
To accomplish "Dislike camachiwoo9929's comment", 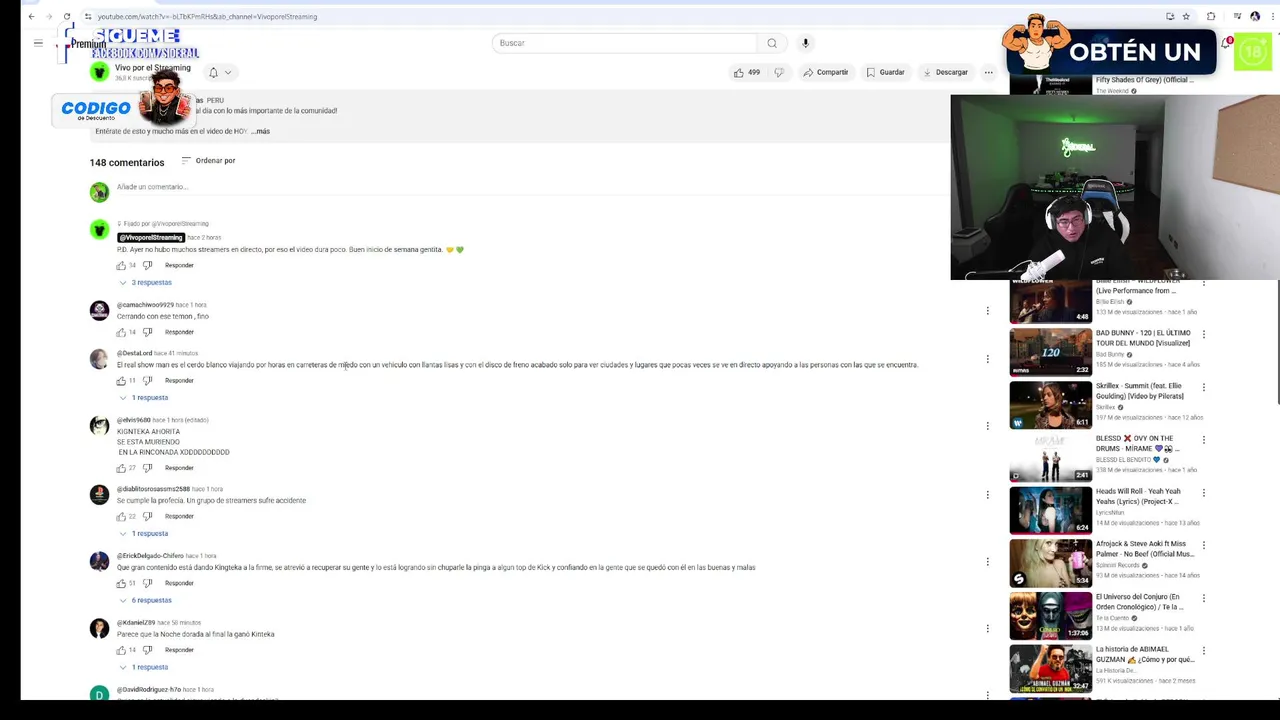I will (x=147, y=332).
